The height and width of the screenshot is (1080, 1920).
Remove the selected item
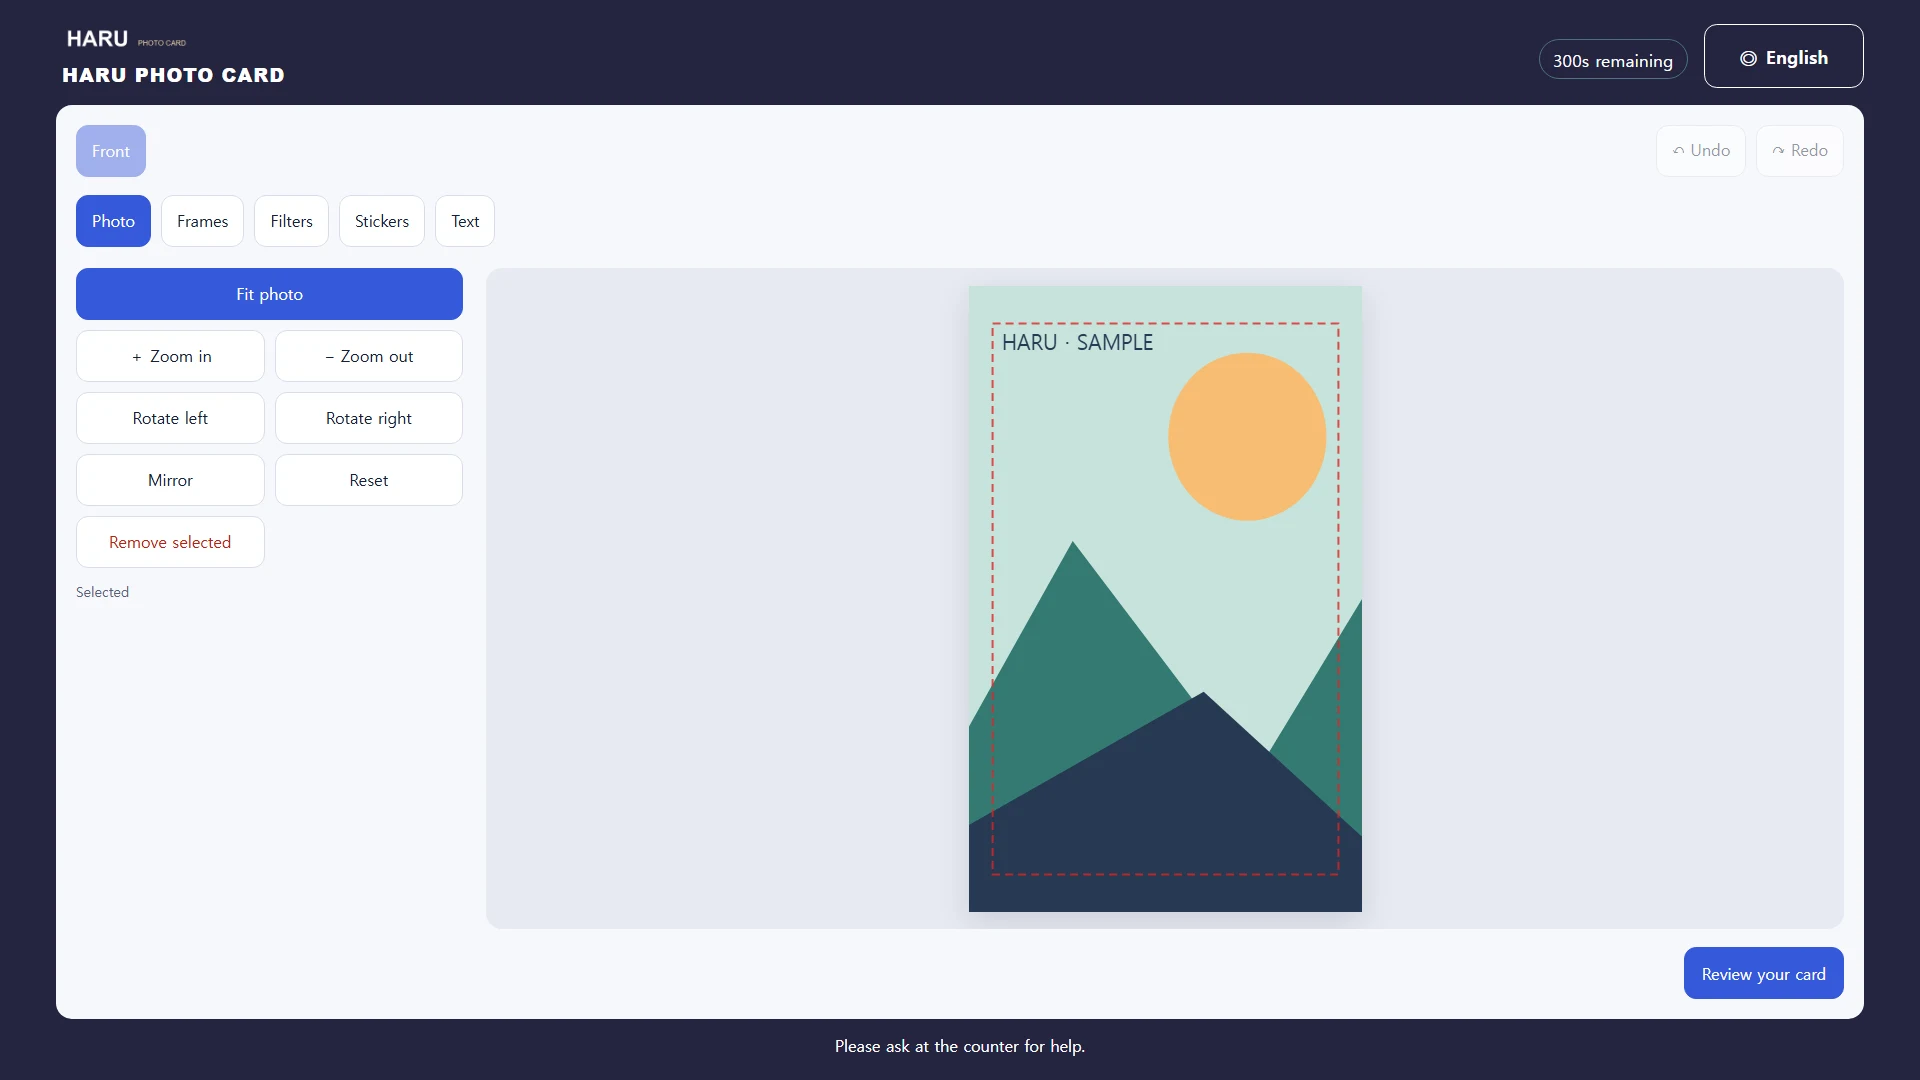pos(170,542)
